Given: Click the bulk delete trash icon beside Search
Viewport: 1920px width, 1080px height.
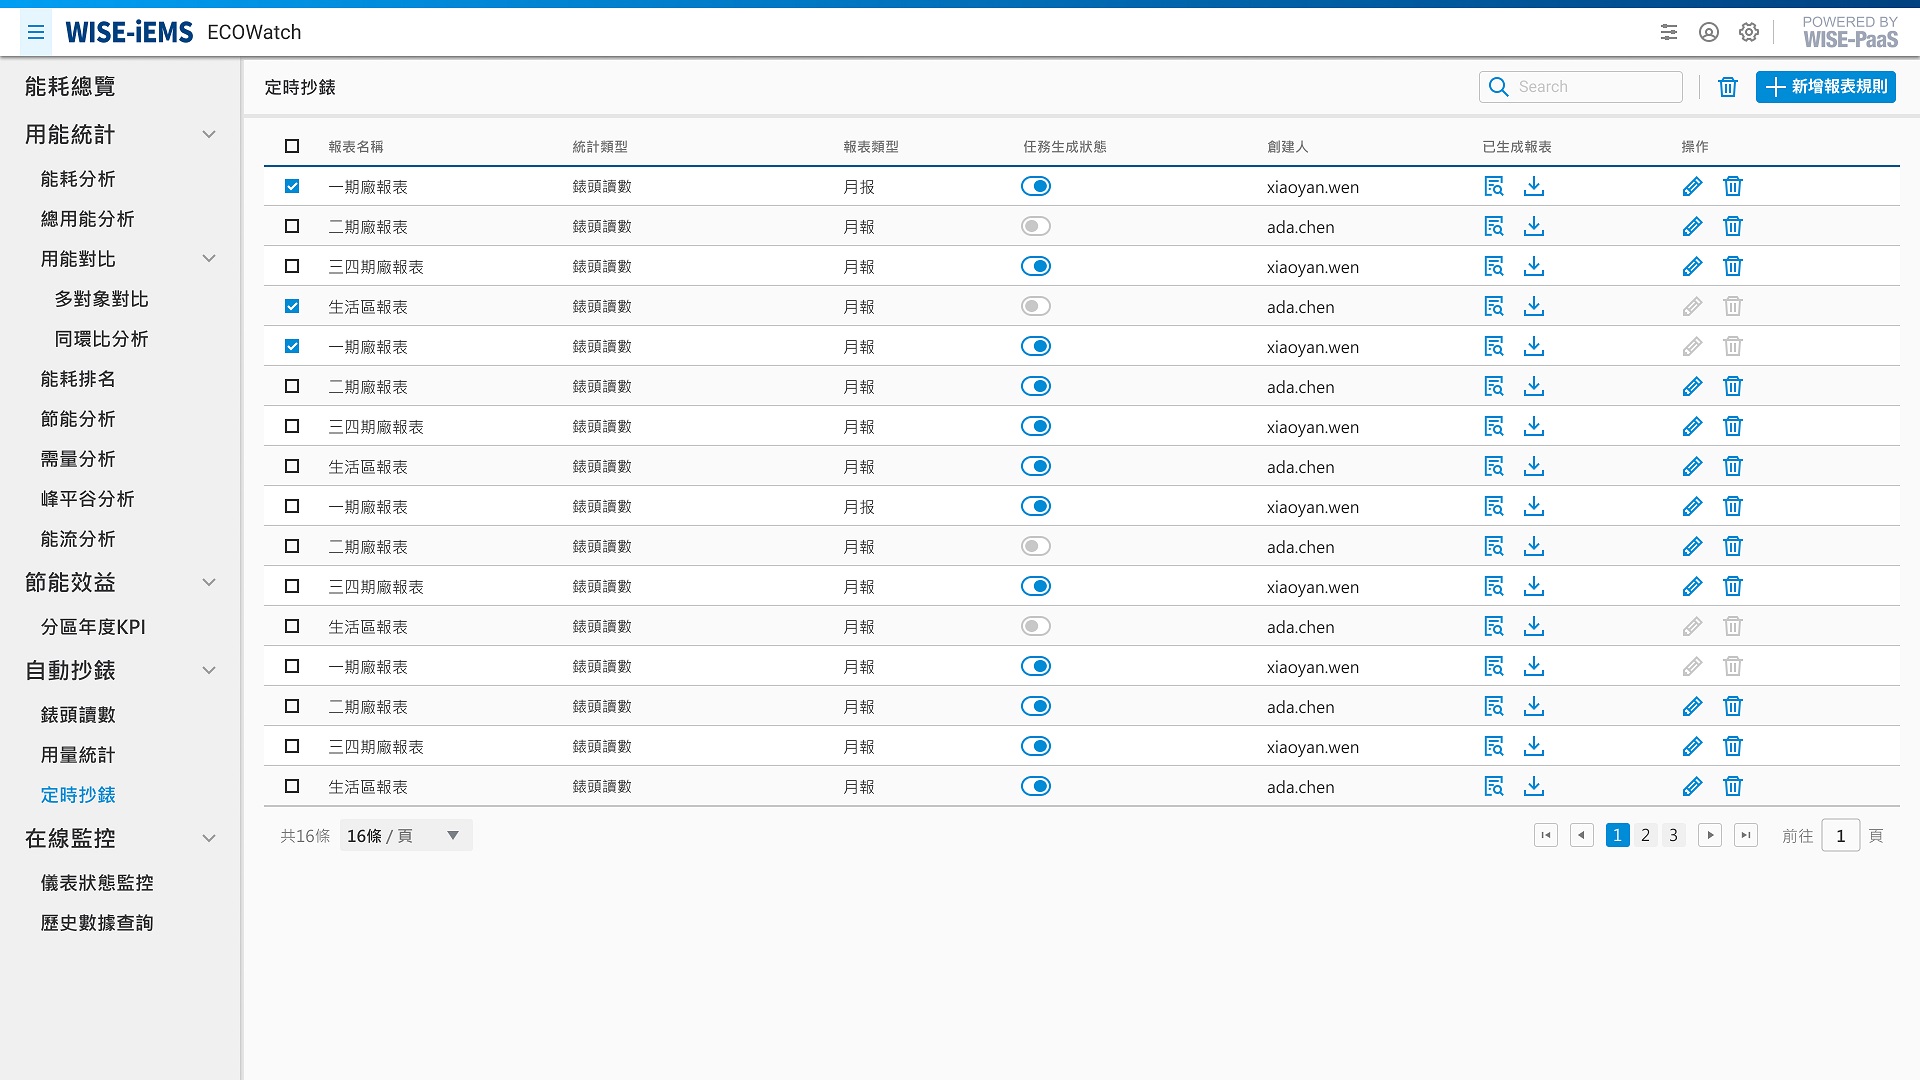Looking at the screenshot, I should (x=1728, y=87).
